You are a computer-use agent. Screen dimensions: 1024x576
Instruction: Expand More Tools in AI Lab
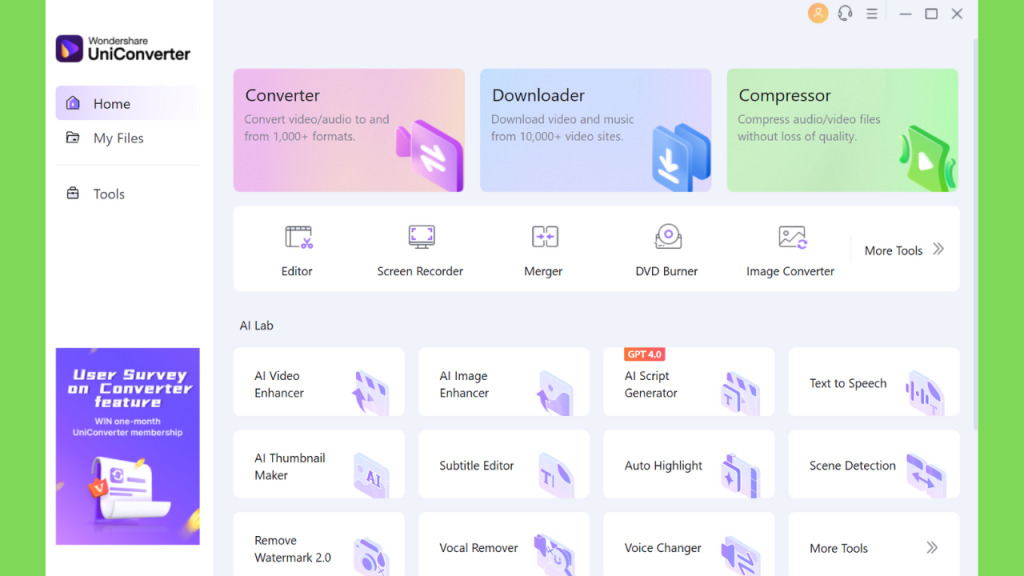pyautogui.click(x=873, y=548)
